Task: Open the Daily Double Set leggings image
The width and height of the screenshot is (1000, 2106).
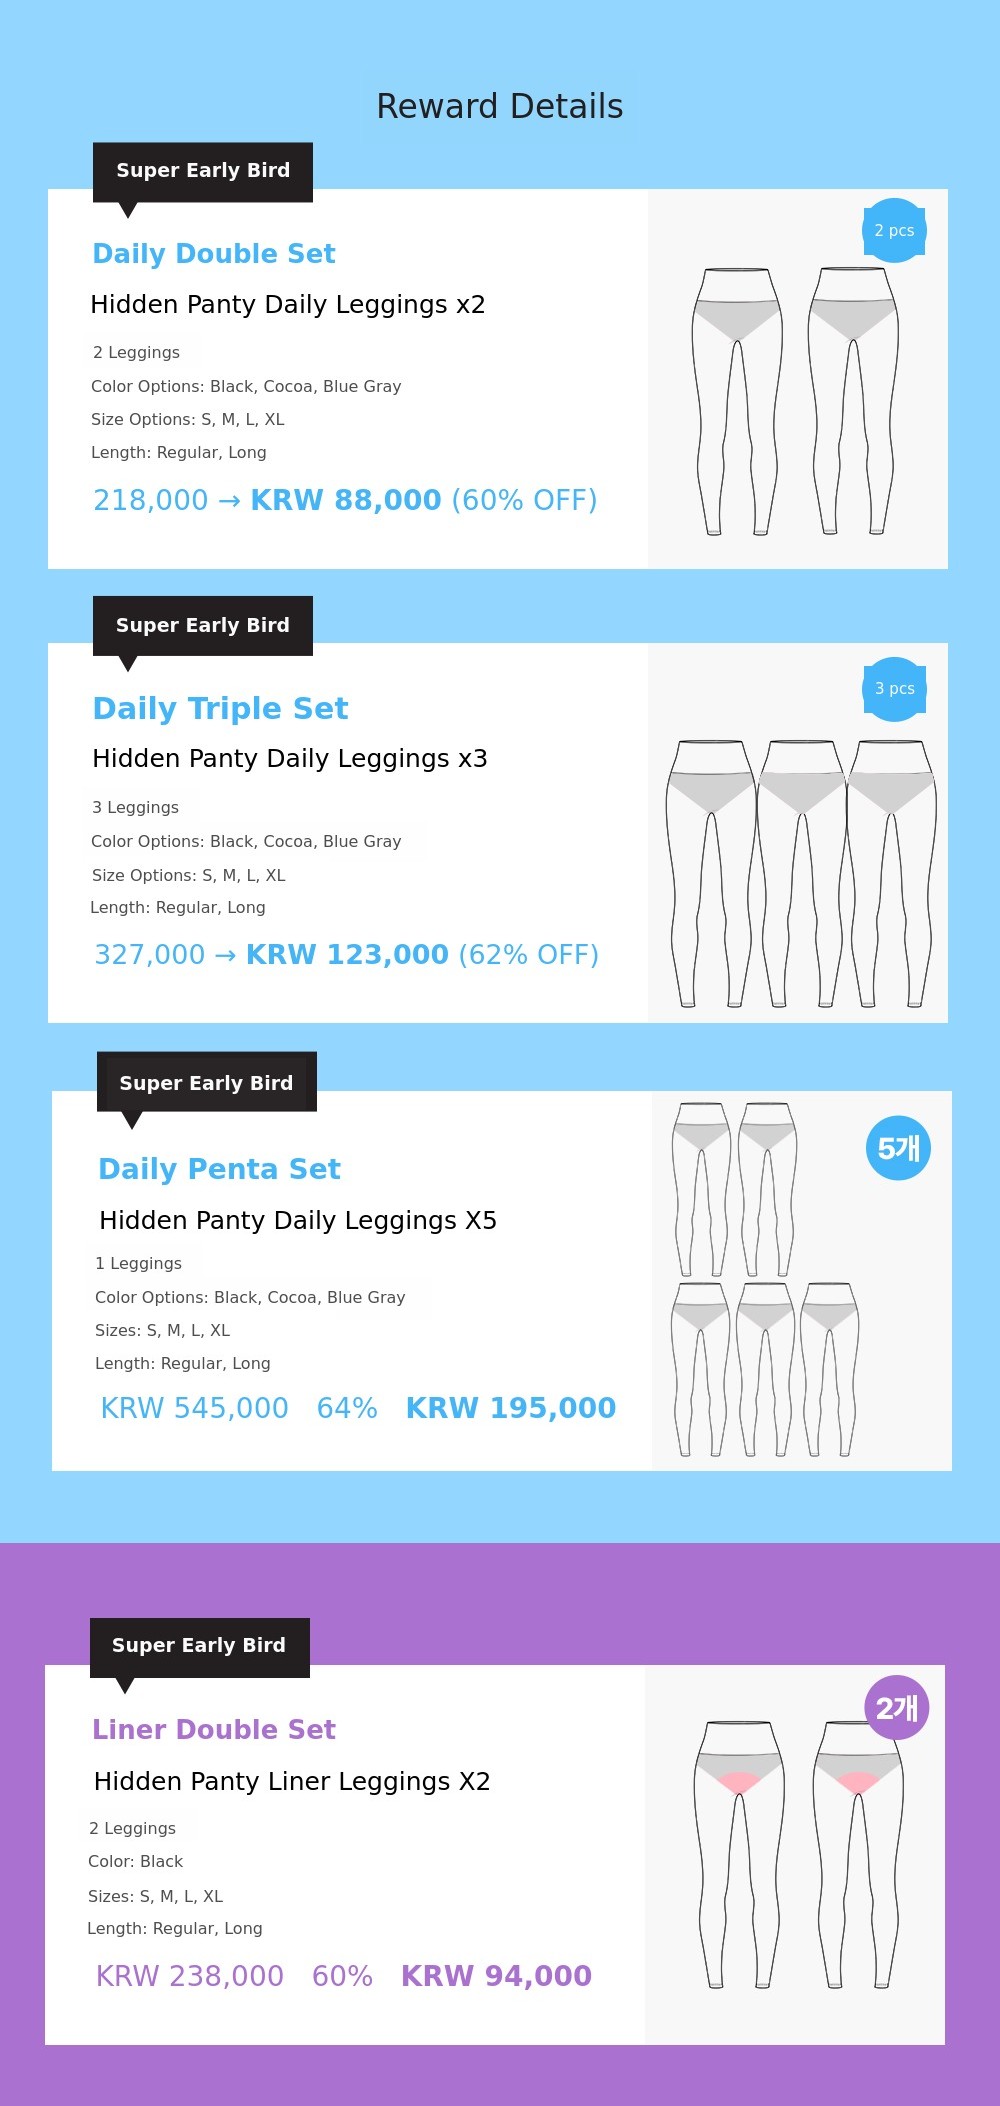Action: tap(795, 400)
